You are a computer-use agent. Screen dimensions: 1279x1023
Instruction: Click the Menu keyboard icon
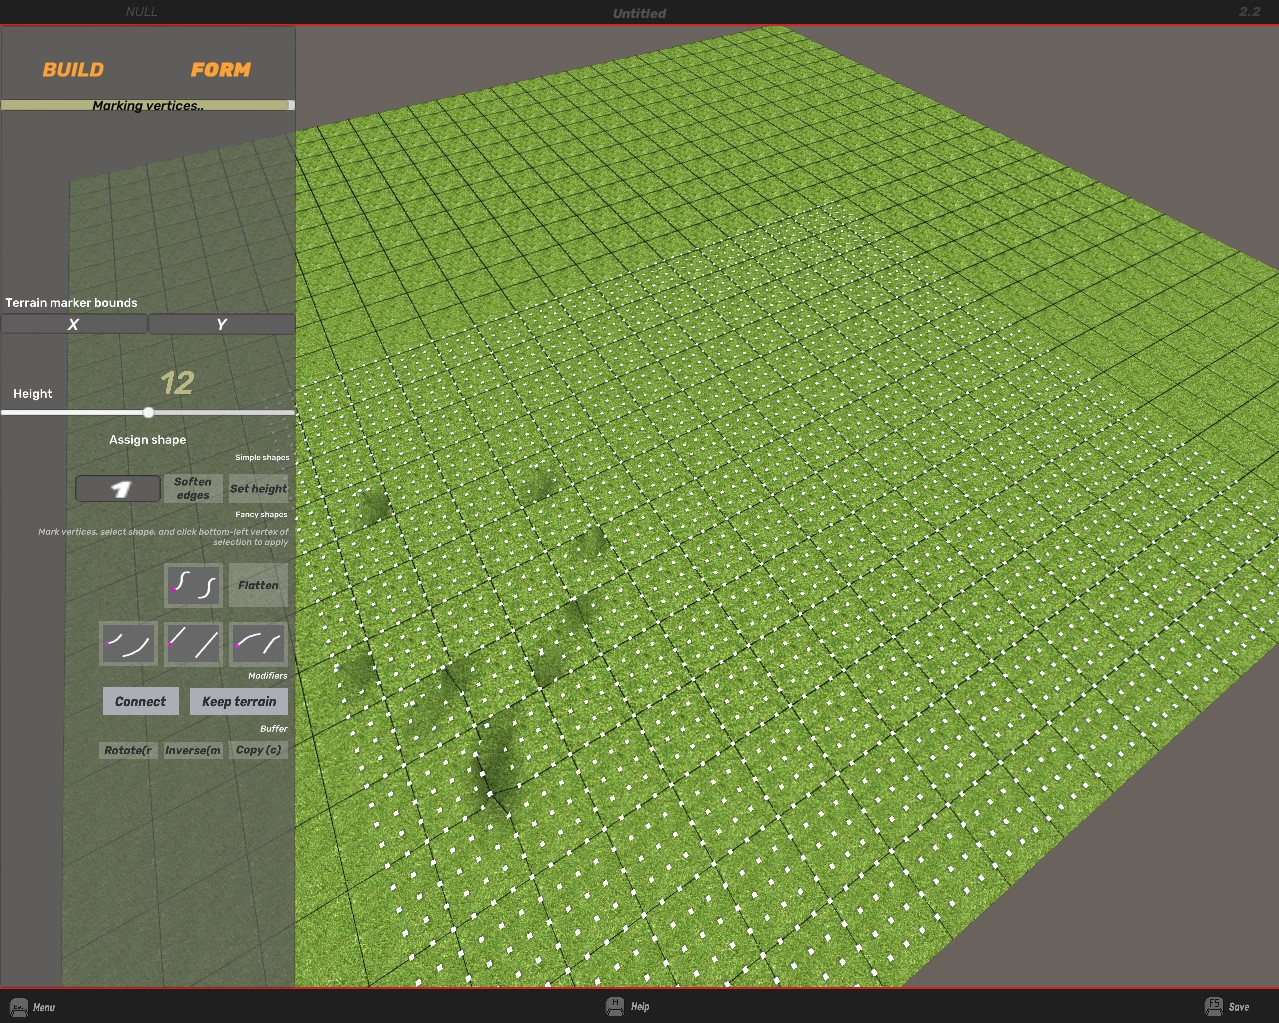[19, 1007]
